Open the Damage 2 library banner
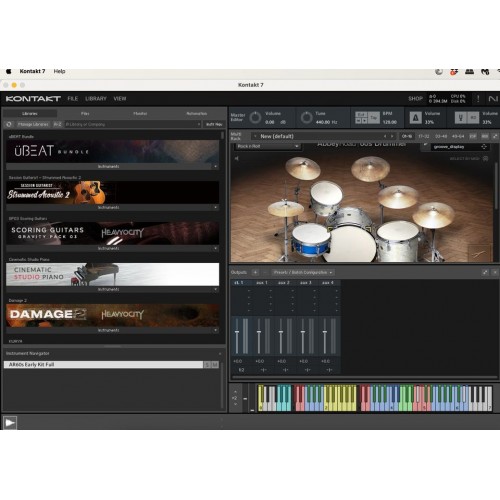This screenshot has width=500, height=500. click(112, 315)
